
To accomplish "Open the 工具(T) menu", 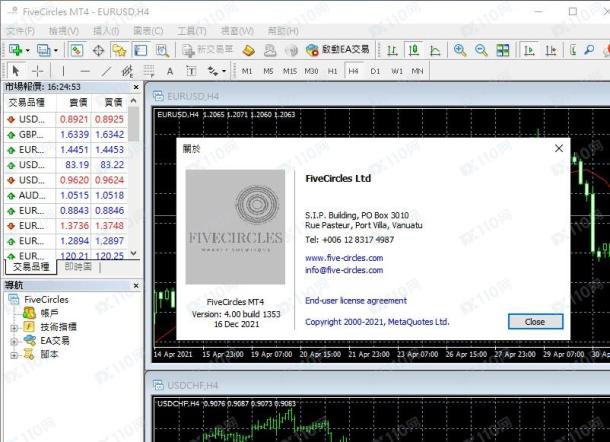I will [192, 31].
